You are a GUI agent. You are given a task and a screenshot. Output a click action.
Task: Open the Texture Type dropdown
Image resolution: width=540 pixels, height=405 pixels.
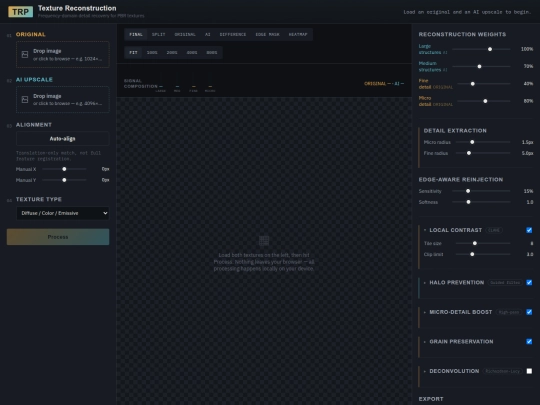pyautogui.click(x=63, y=213)
